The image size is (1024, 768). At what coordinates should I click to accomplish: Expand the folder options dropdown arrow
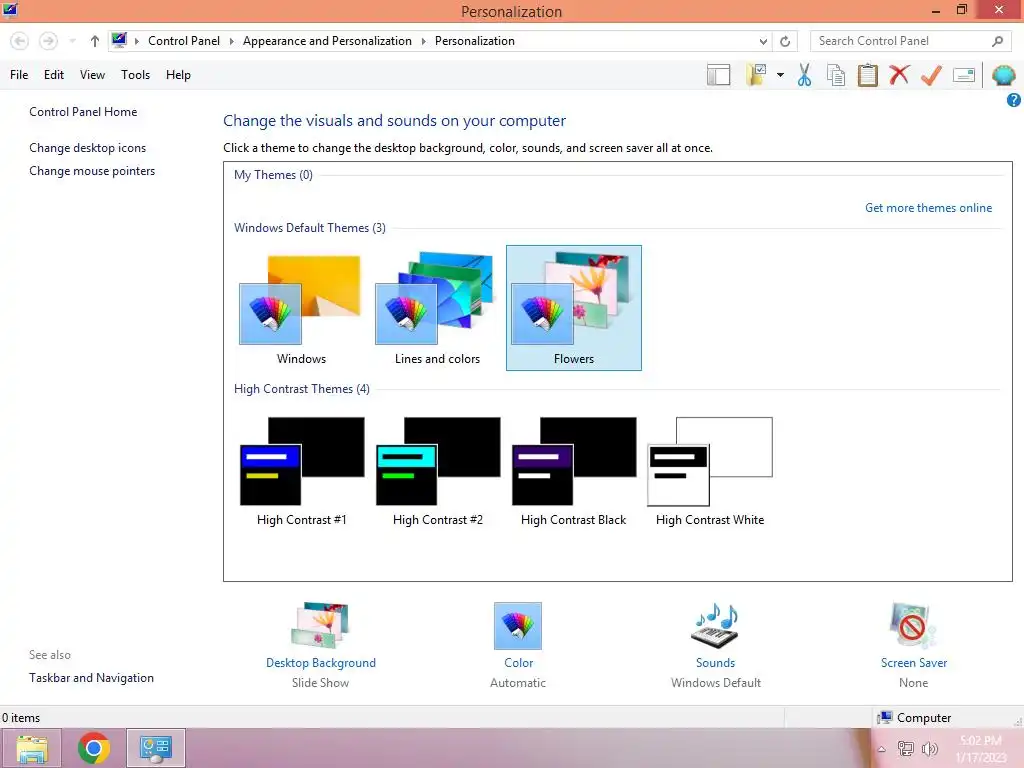coord(780,75)
